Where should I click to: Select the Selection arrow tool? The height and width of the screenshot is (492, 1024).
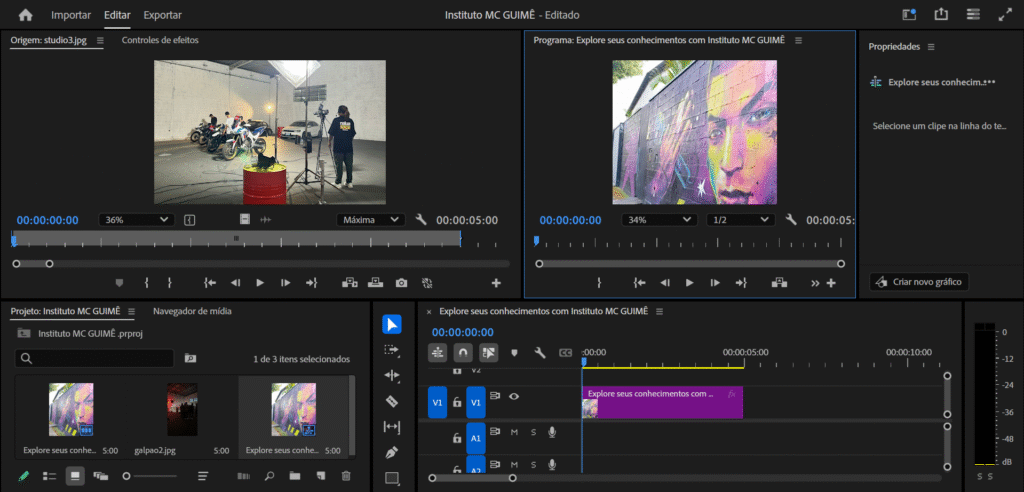point(392,325)
